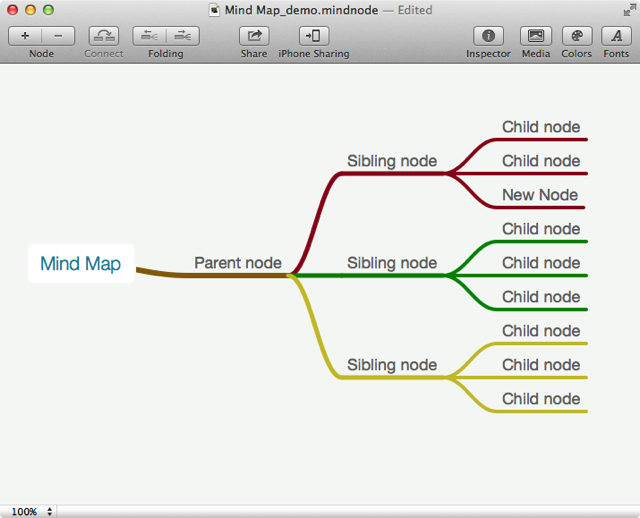
Task: Select the New Node item
Action: (x=540, y=195)
